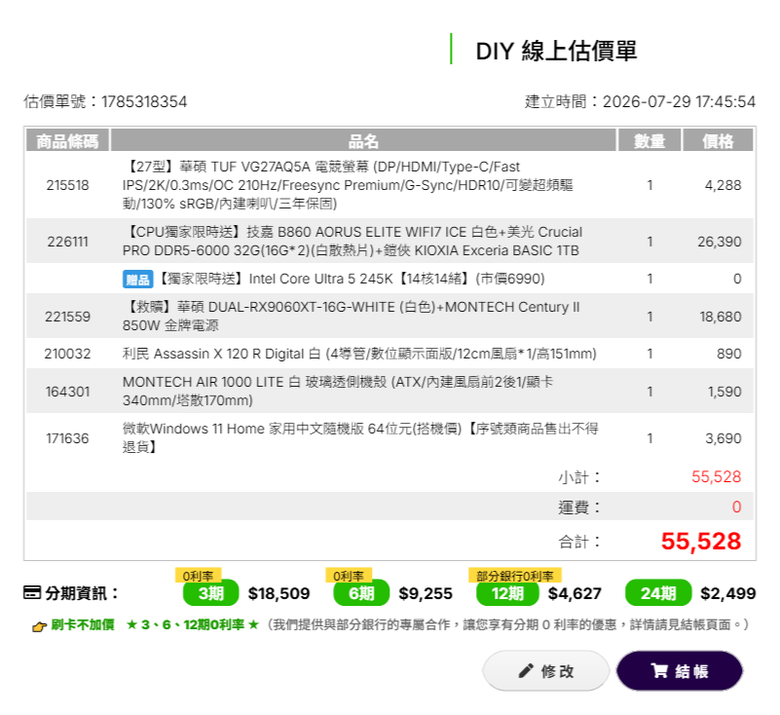
Task: Select the 12期 installment pill
Action: click(507, 593)
